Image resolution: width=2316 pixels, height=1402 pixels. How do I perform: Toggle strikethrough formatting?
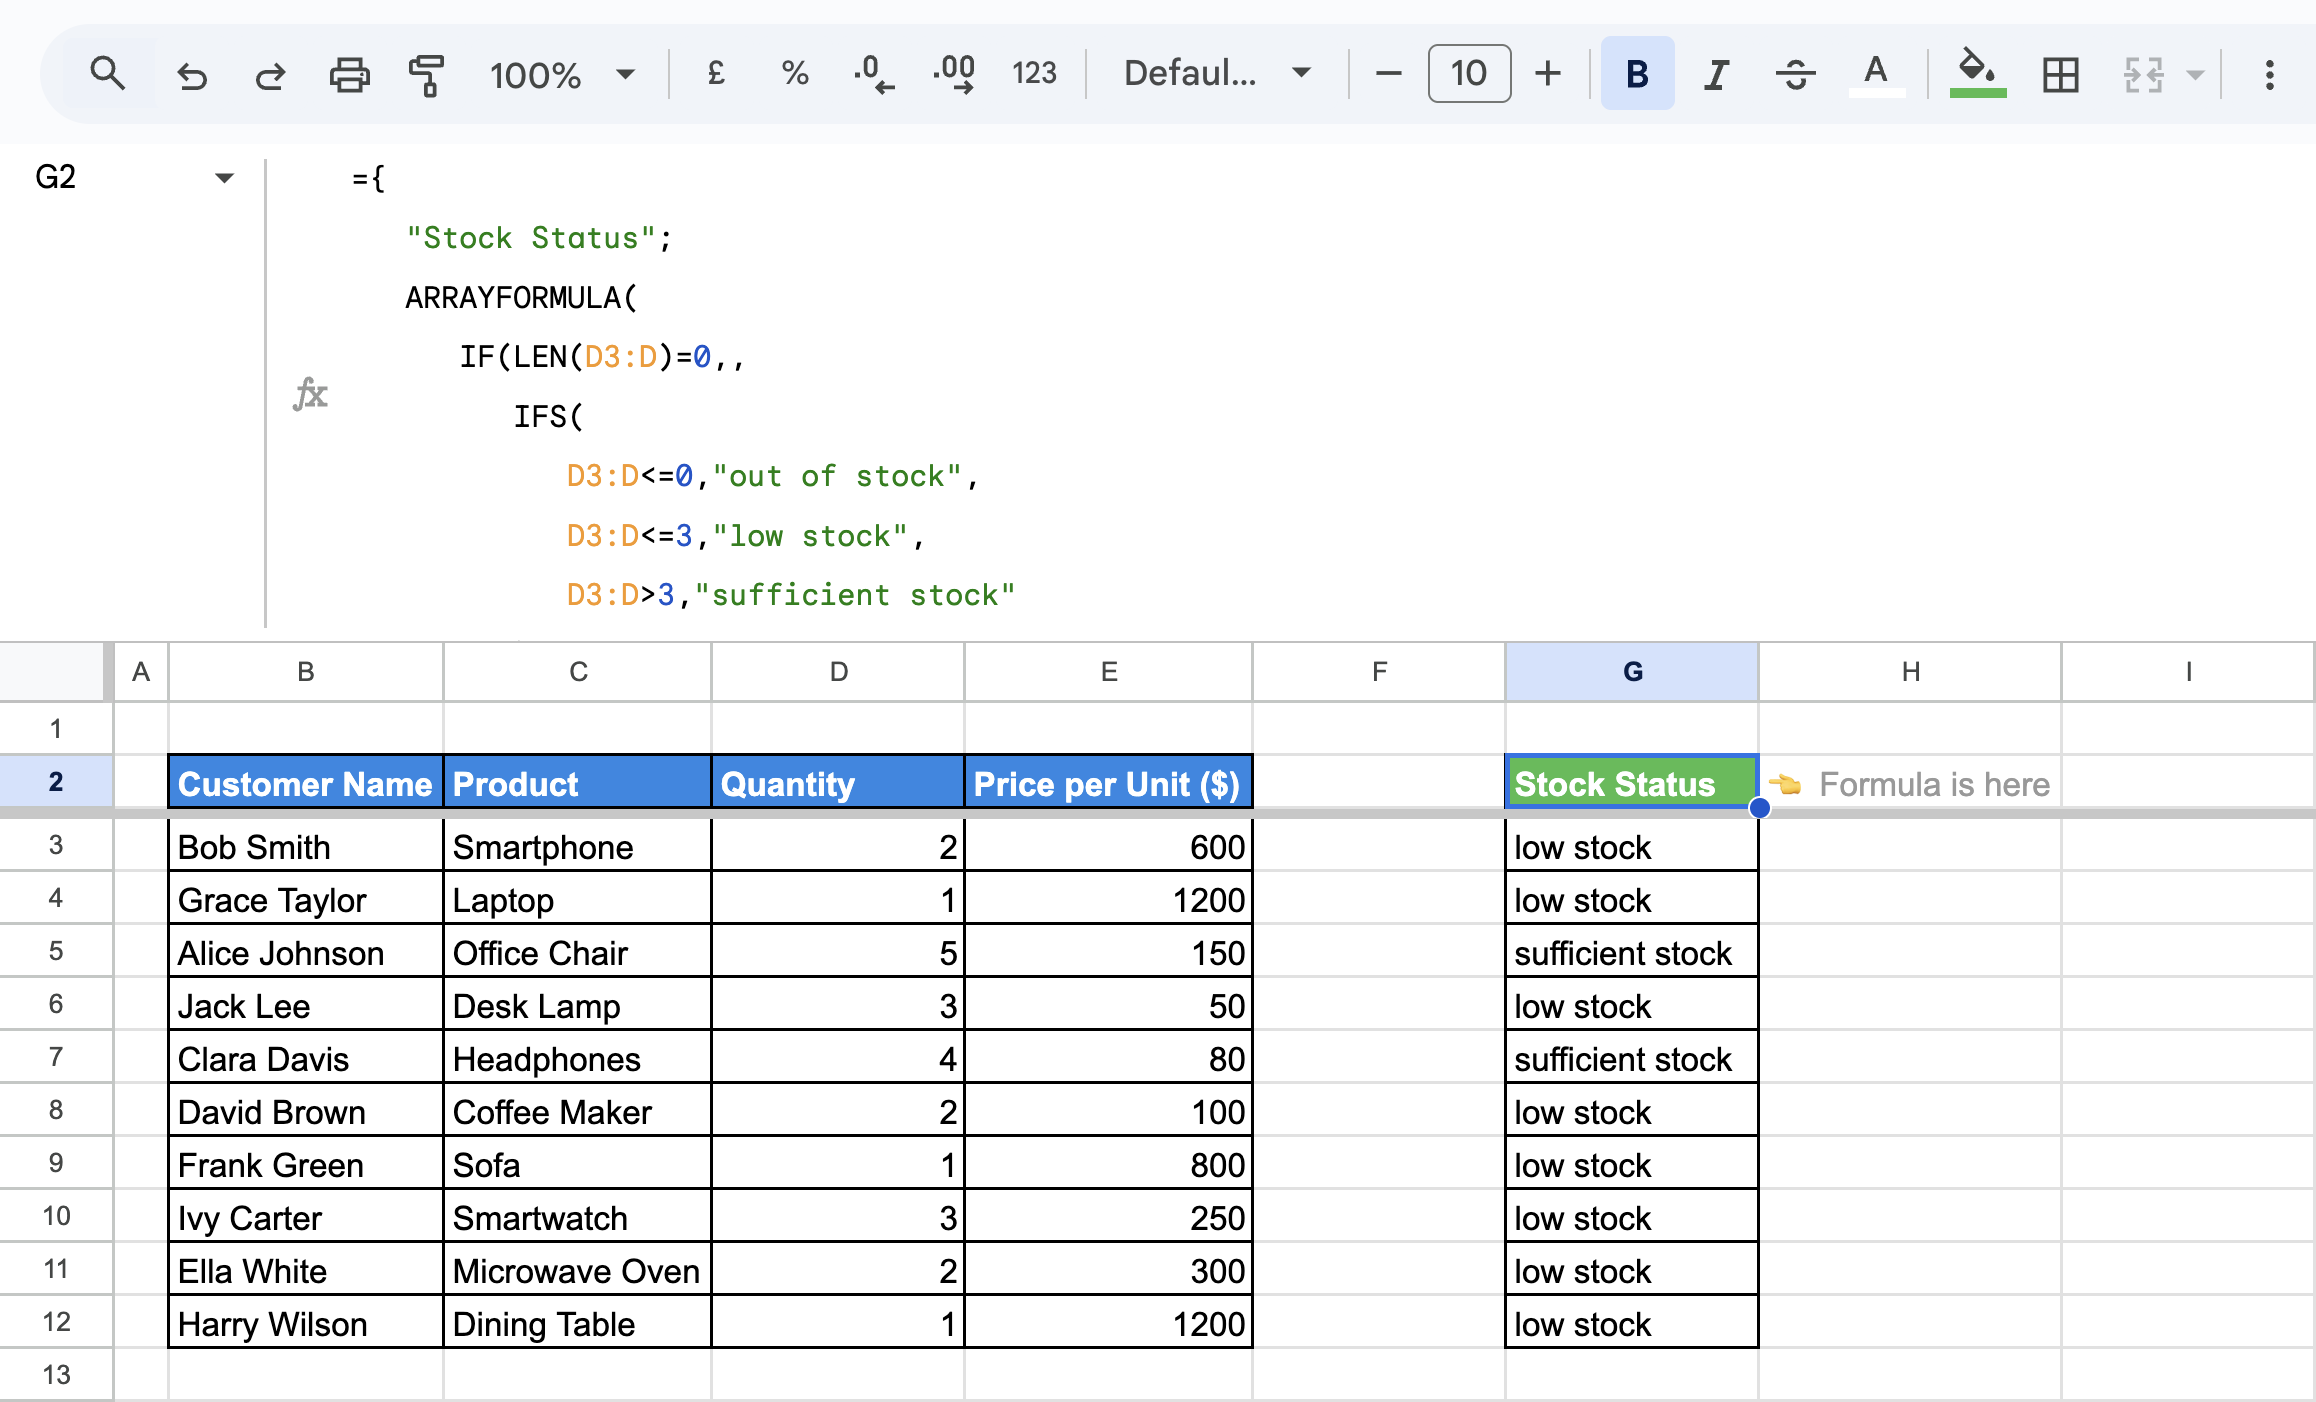(x=1796, y=73)
